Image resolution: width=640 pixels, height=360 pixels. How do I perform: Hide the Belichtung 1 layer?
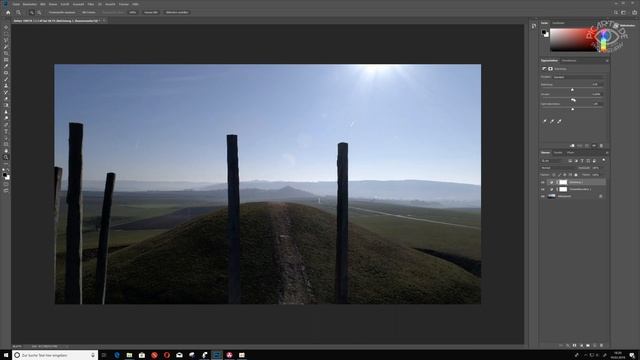click(x=543, y=182)
